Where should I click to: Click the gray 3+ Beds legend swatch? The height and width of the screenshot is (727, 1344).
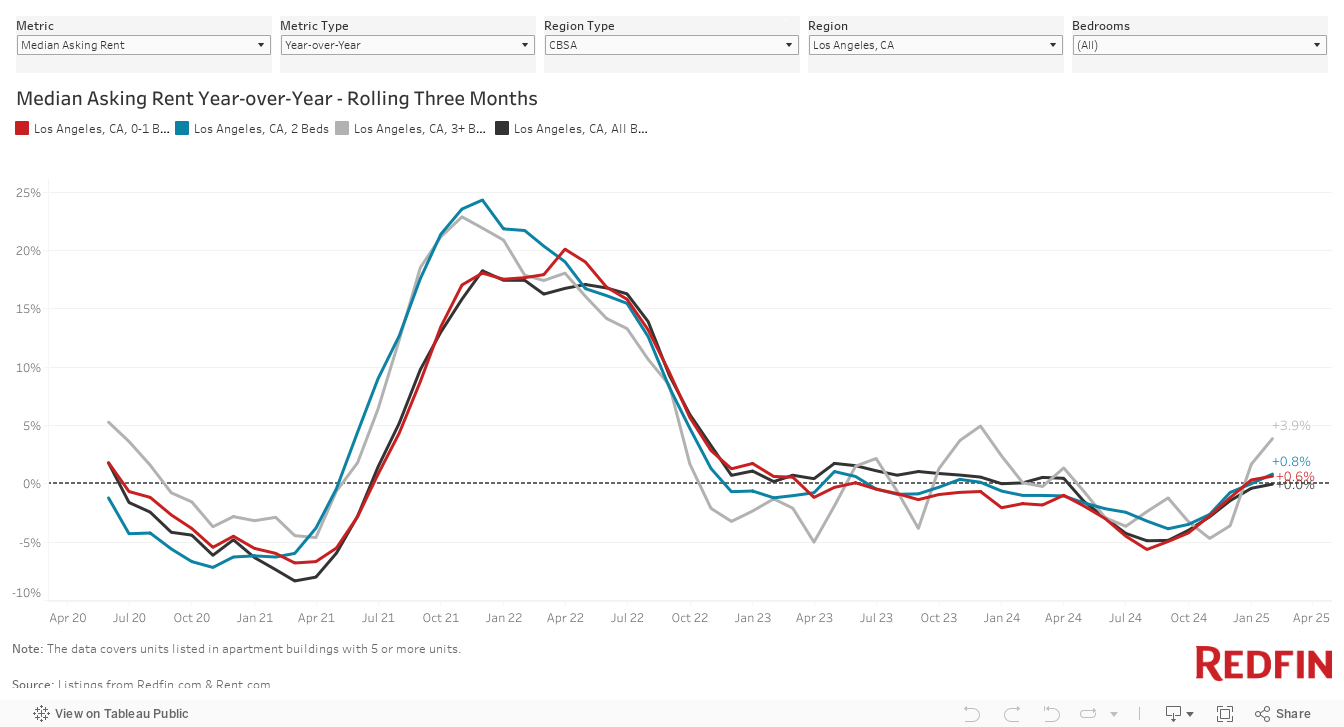tap(343, 128)
